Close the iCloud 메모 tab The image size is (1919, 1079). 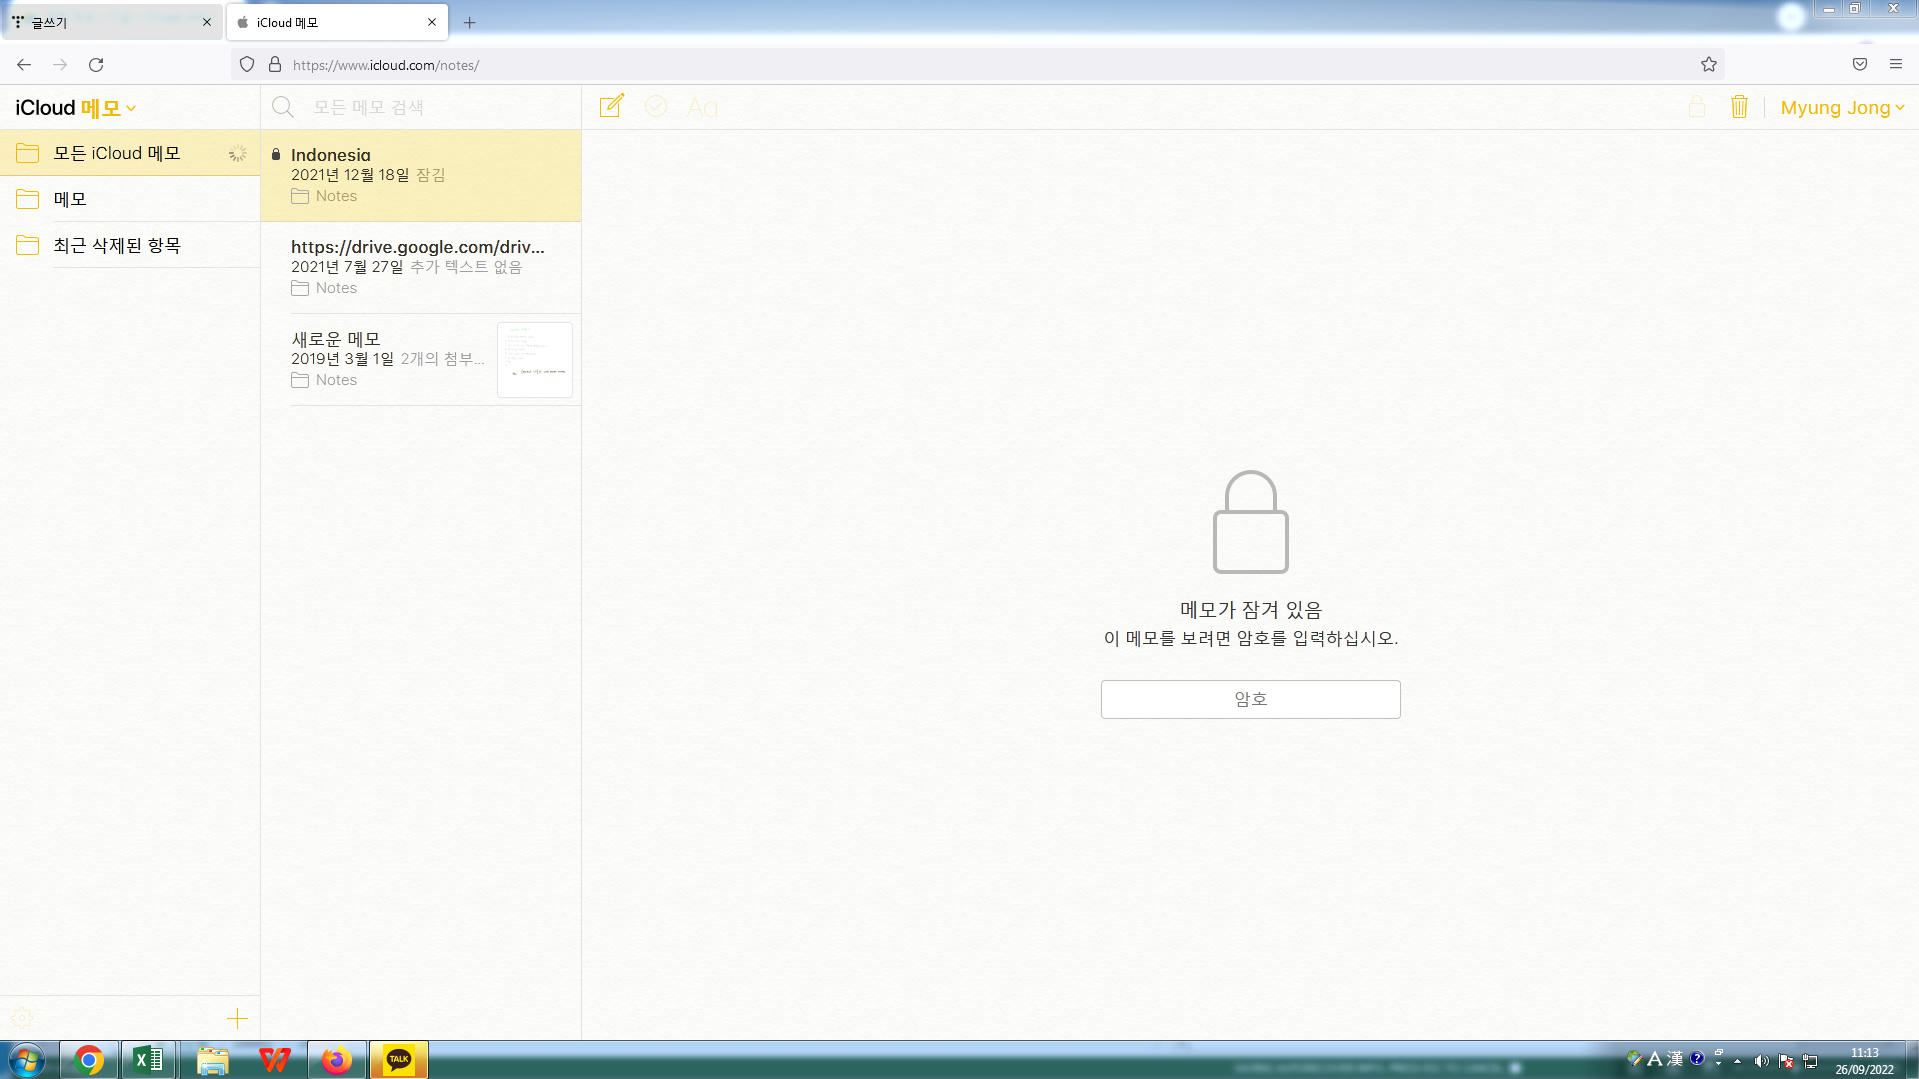432,22
